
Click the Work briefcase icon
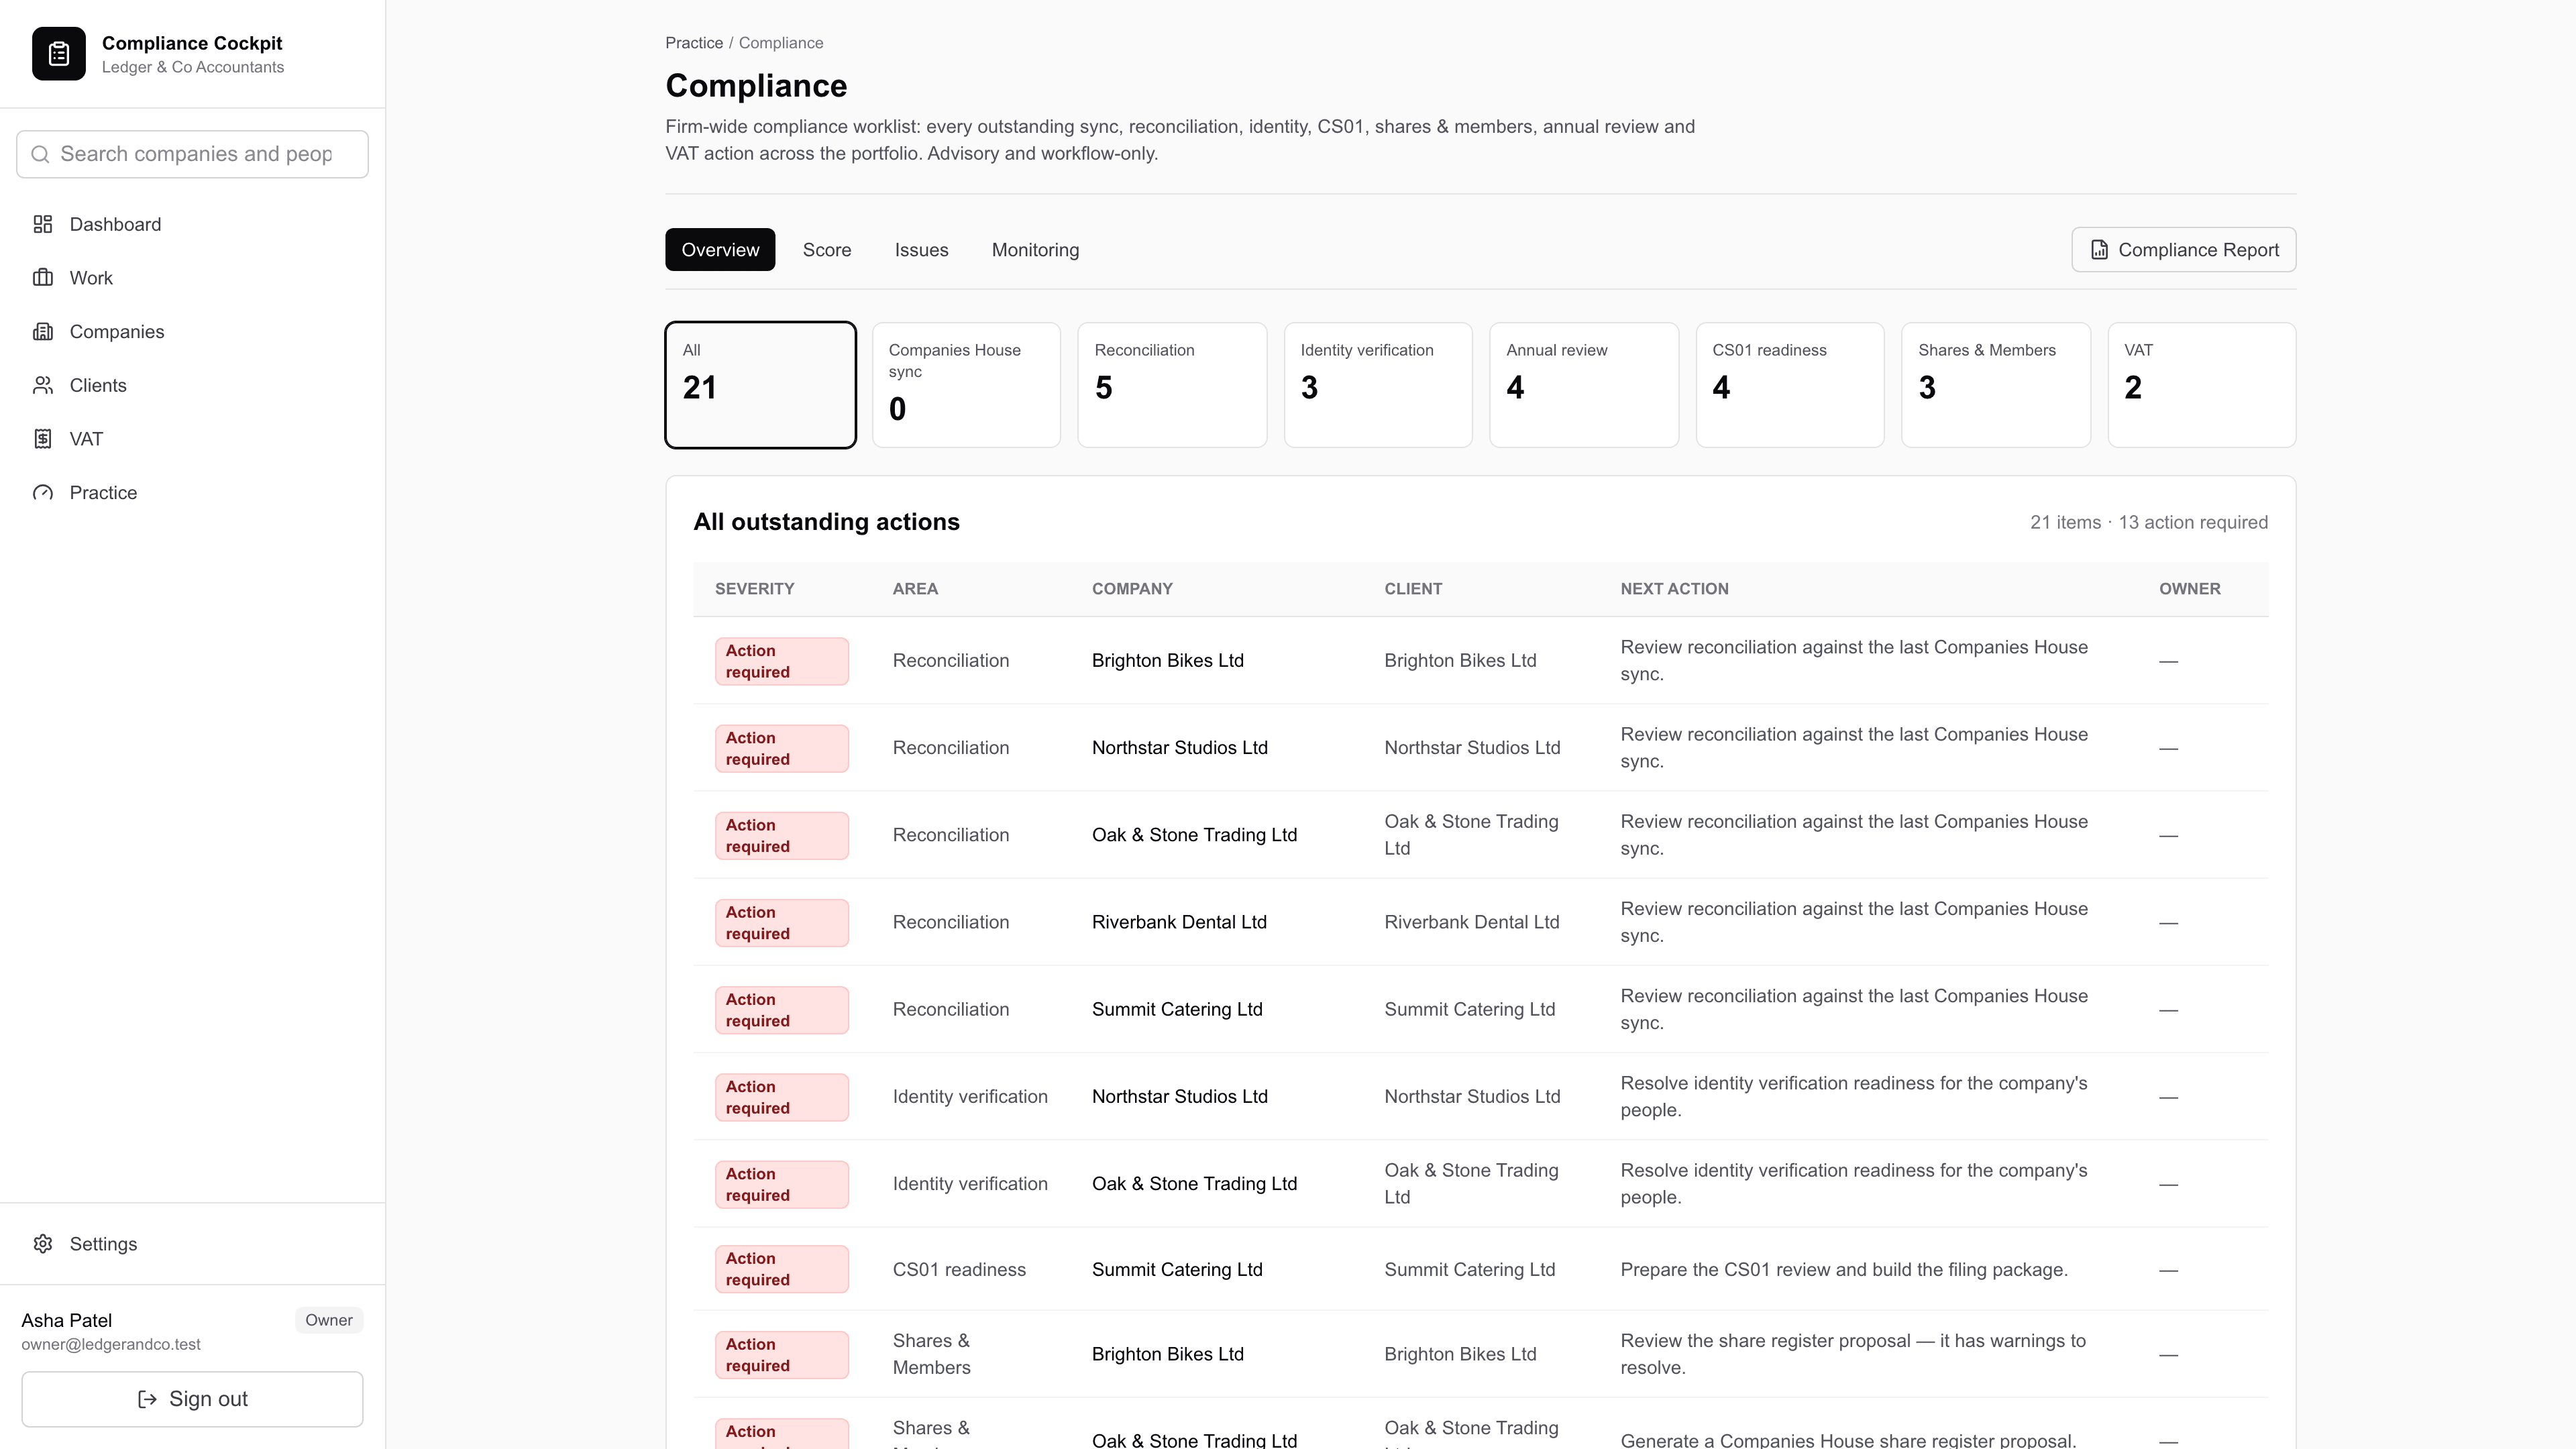pyautogui.click(x=43, y=278)
